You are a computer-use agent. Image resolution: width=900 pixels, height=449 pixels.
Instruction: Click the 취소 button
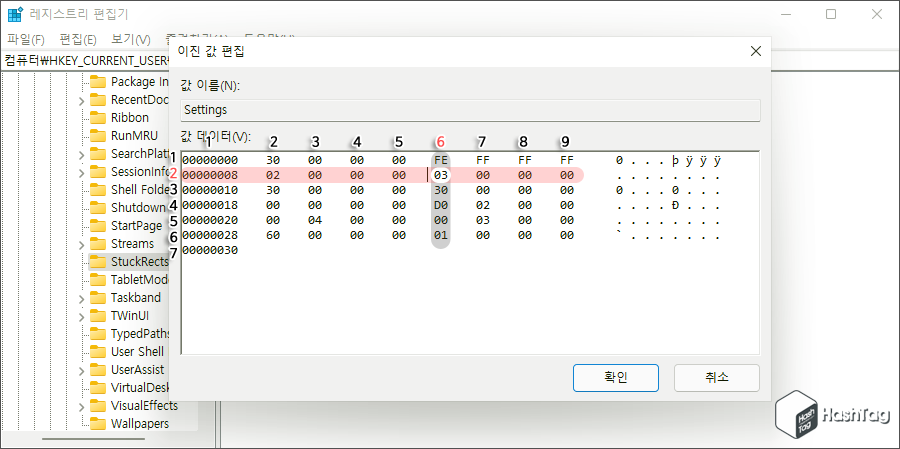point(716,378)
